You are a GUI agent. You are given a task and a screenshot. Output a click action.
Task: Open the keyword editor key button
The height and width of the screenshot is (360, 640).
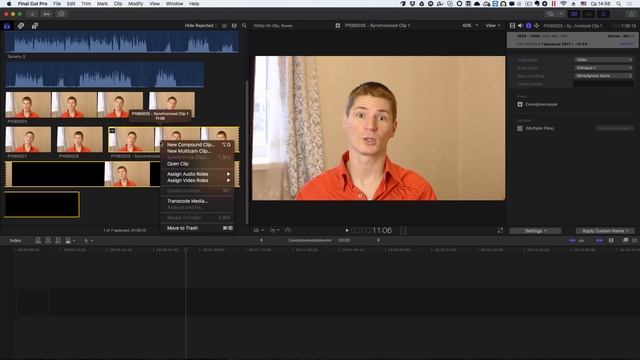click(x=47, y=14)
